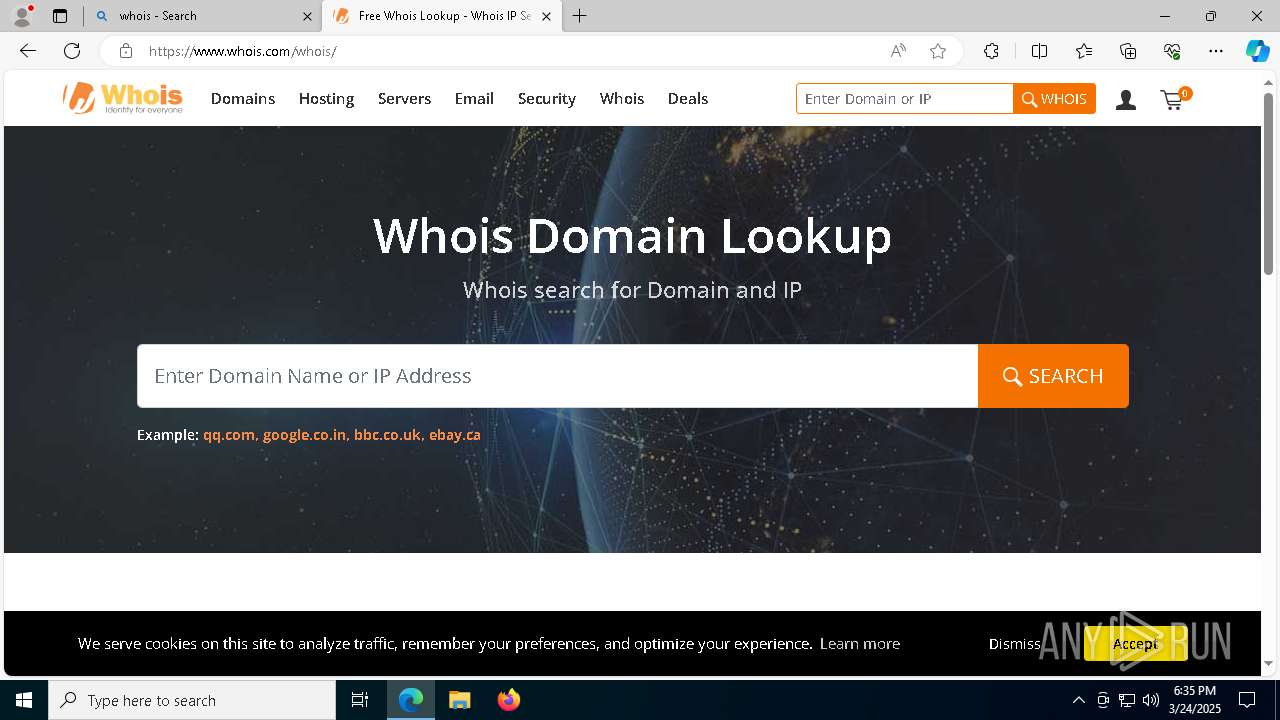This screenshot has height=720, width=1280.
Task: Open the Hosting menu
Action: (x=326, y=98)
